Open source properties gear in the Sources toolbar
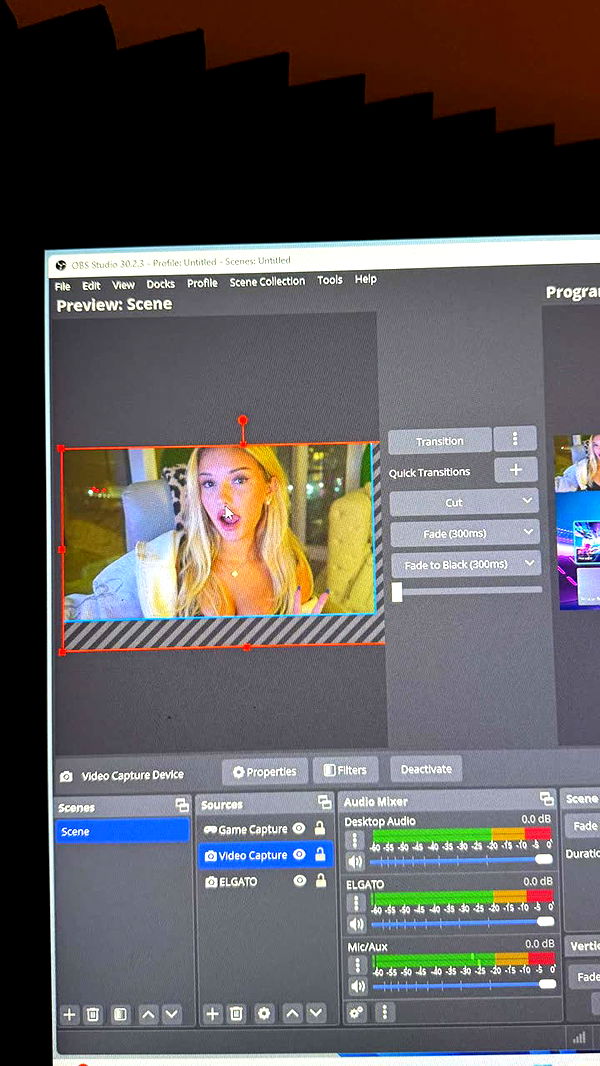This screenshot has width=600, height=1066. [264, 1014]
